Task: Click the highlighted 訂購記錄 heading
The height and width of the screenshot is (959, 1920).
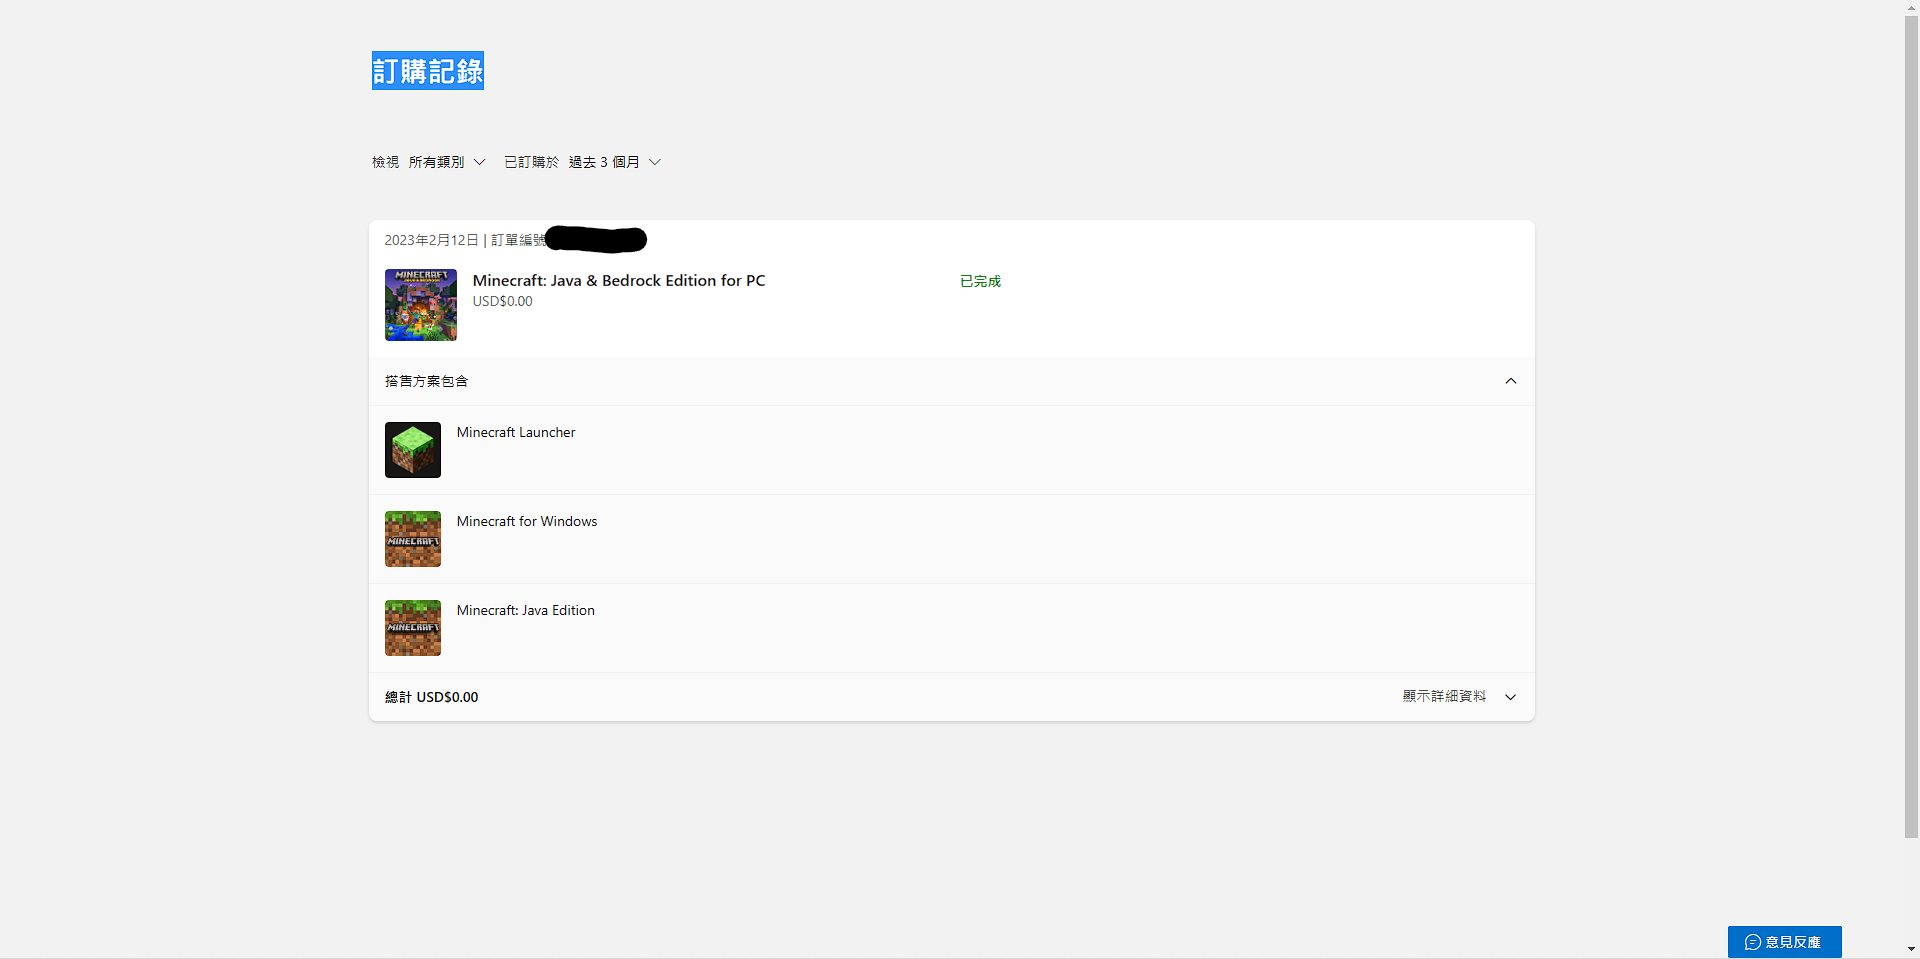Action: click(428, 71)
